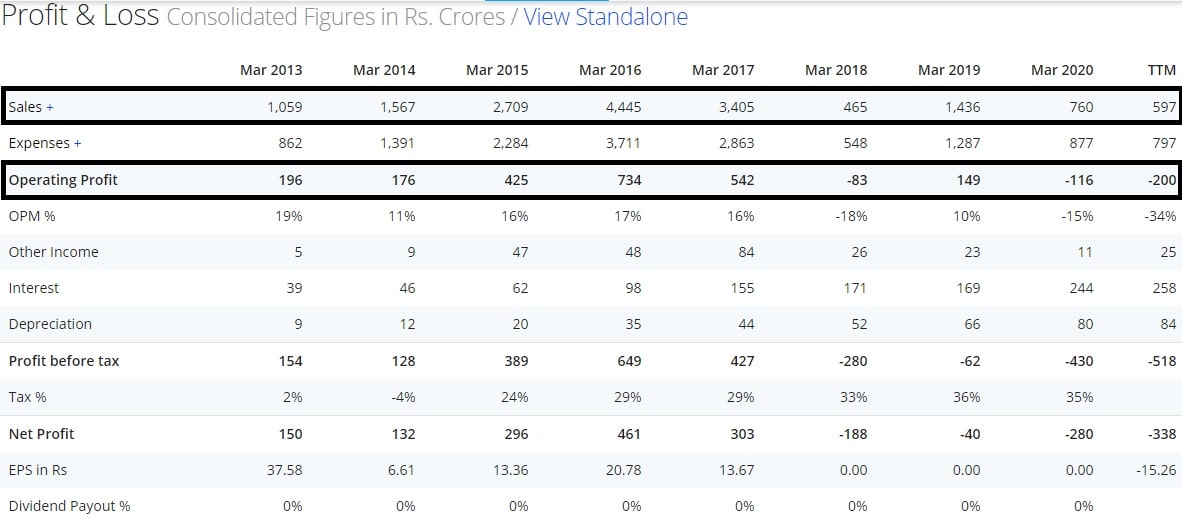Click the Mar 2016 column header
The width and height of the screenshot is (1182, 518).
[610, 70]
